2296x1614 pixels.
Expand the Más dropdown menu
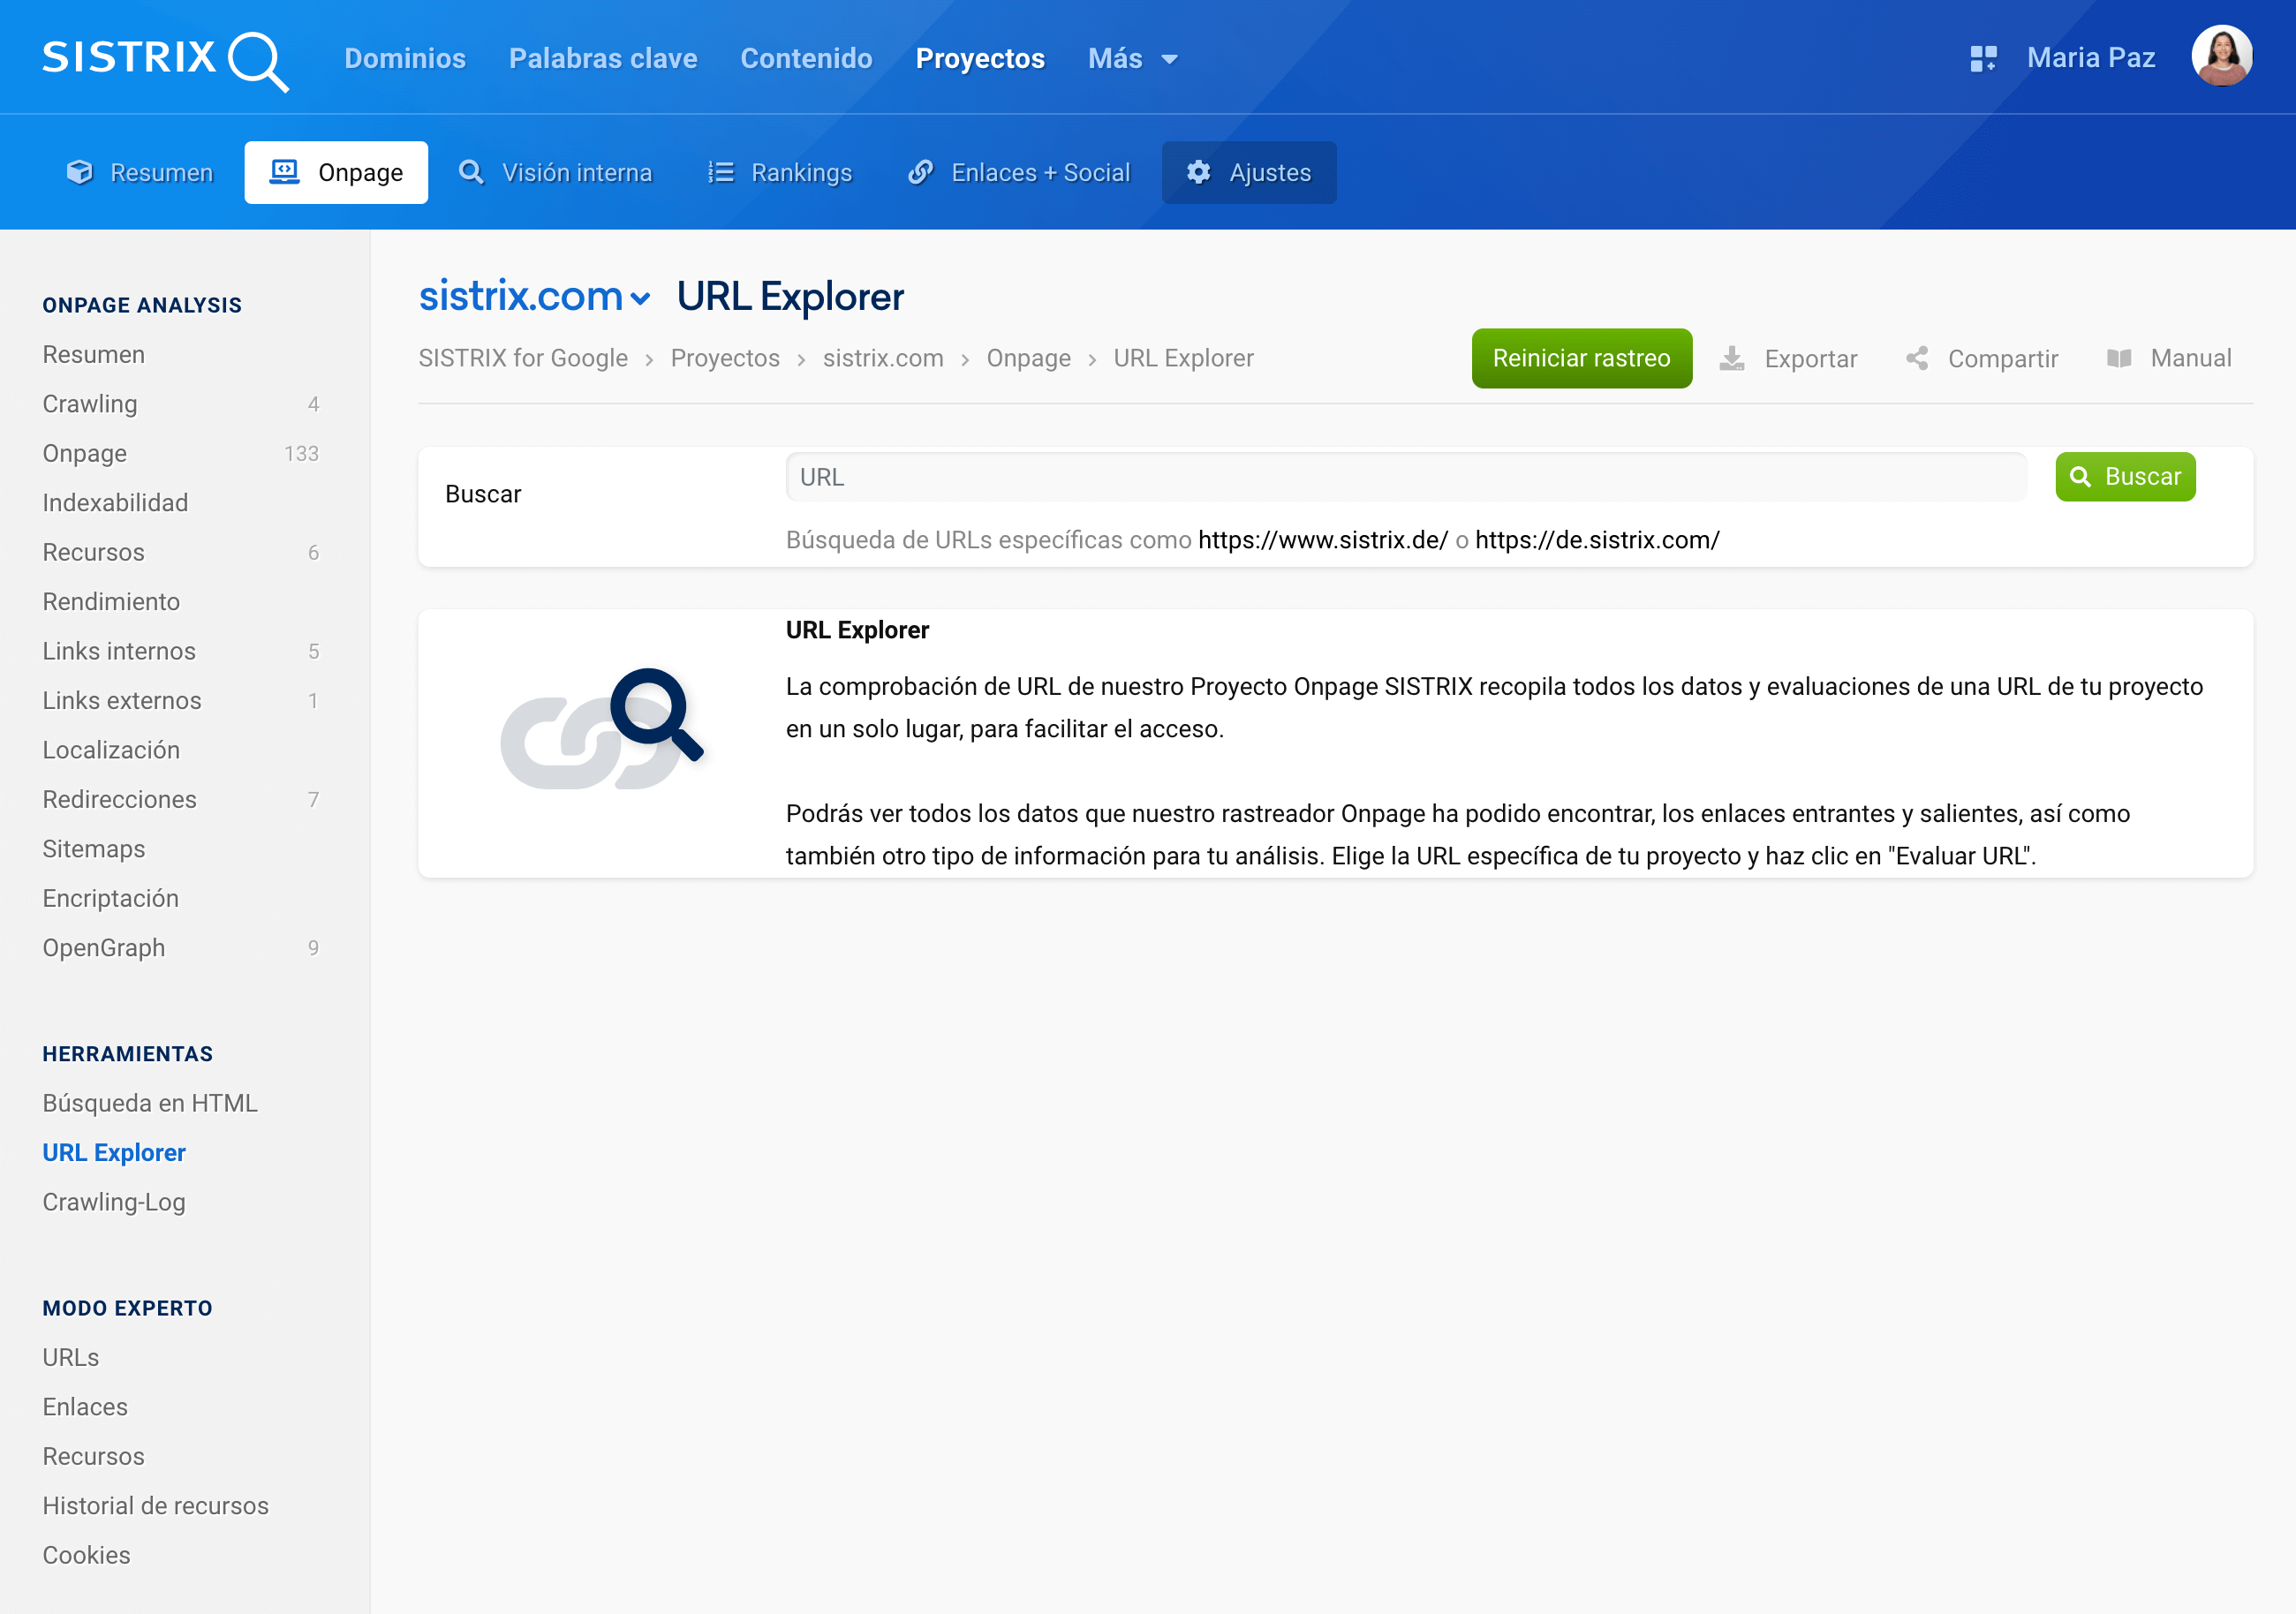tap(1132, 58)
